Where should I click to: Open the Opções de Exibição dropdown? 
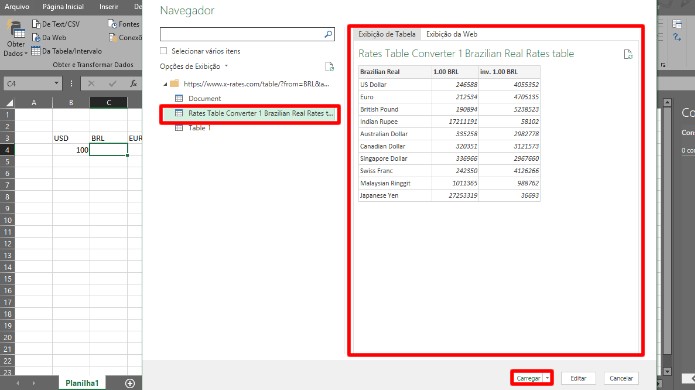point(194,66)
